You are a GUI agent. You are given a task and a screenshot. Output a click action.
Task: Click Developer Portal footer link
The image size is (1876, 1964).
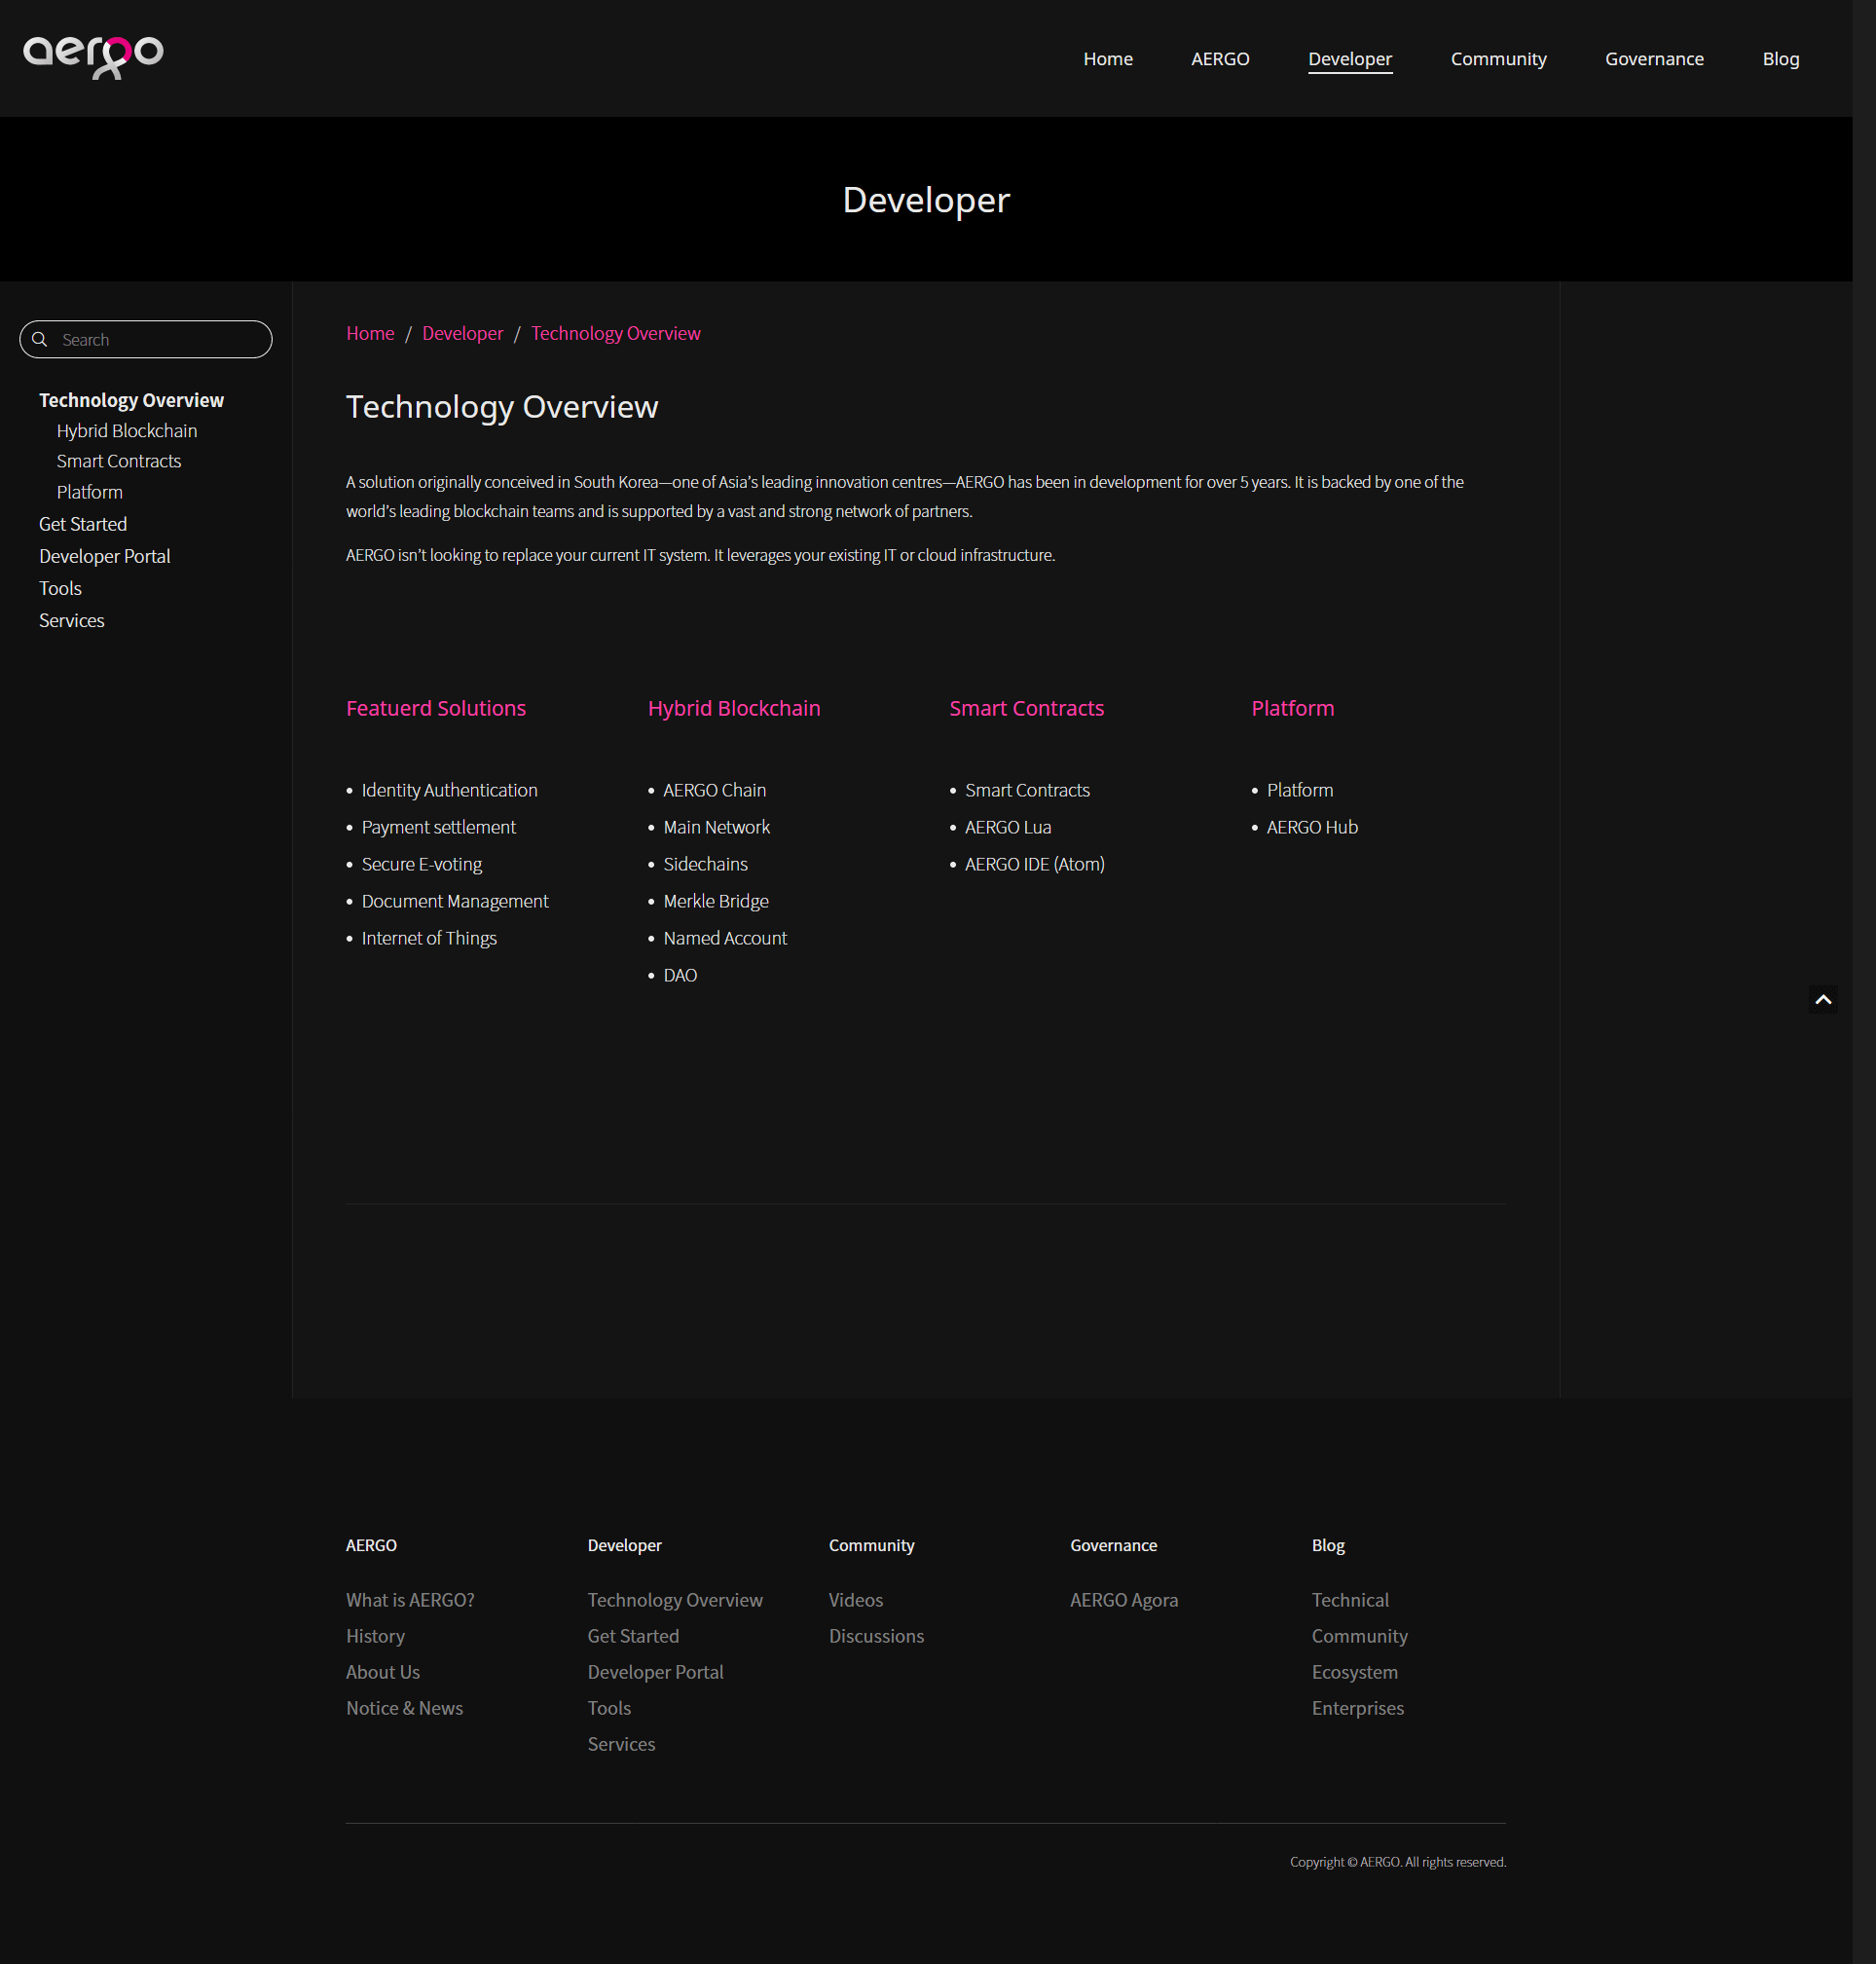point(656,1672)
